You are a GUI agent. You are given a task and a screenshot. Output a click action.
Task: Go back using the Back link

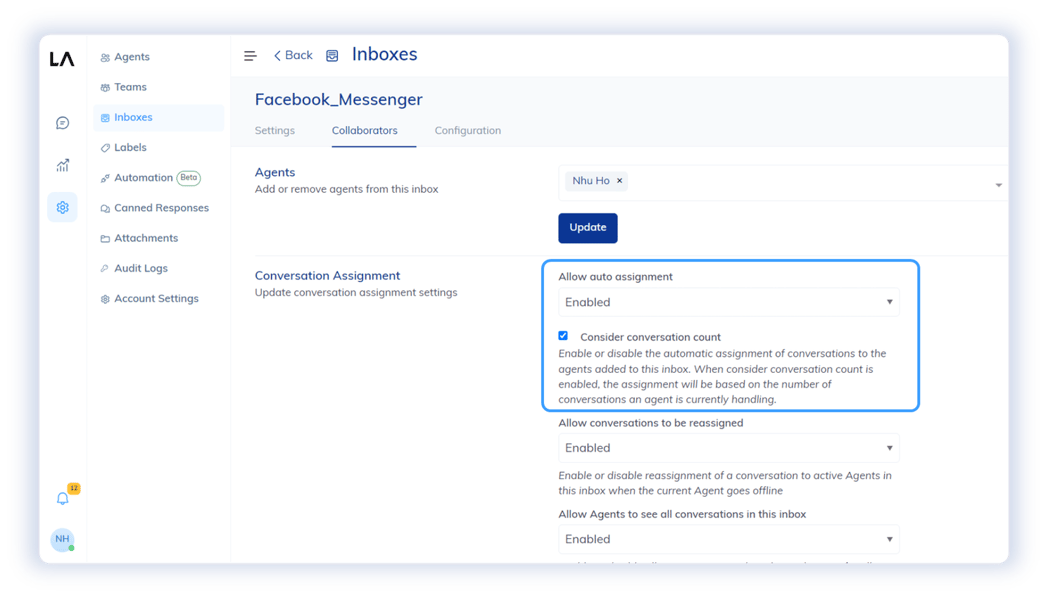(293, 56)
